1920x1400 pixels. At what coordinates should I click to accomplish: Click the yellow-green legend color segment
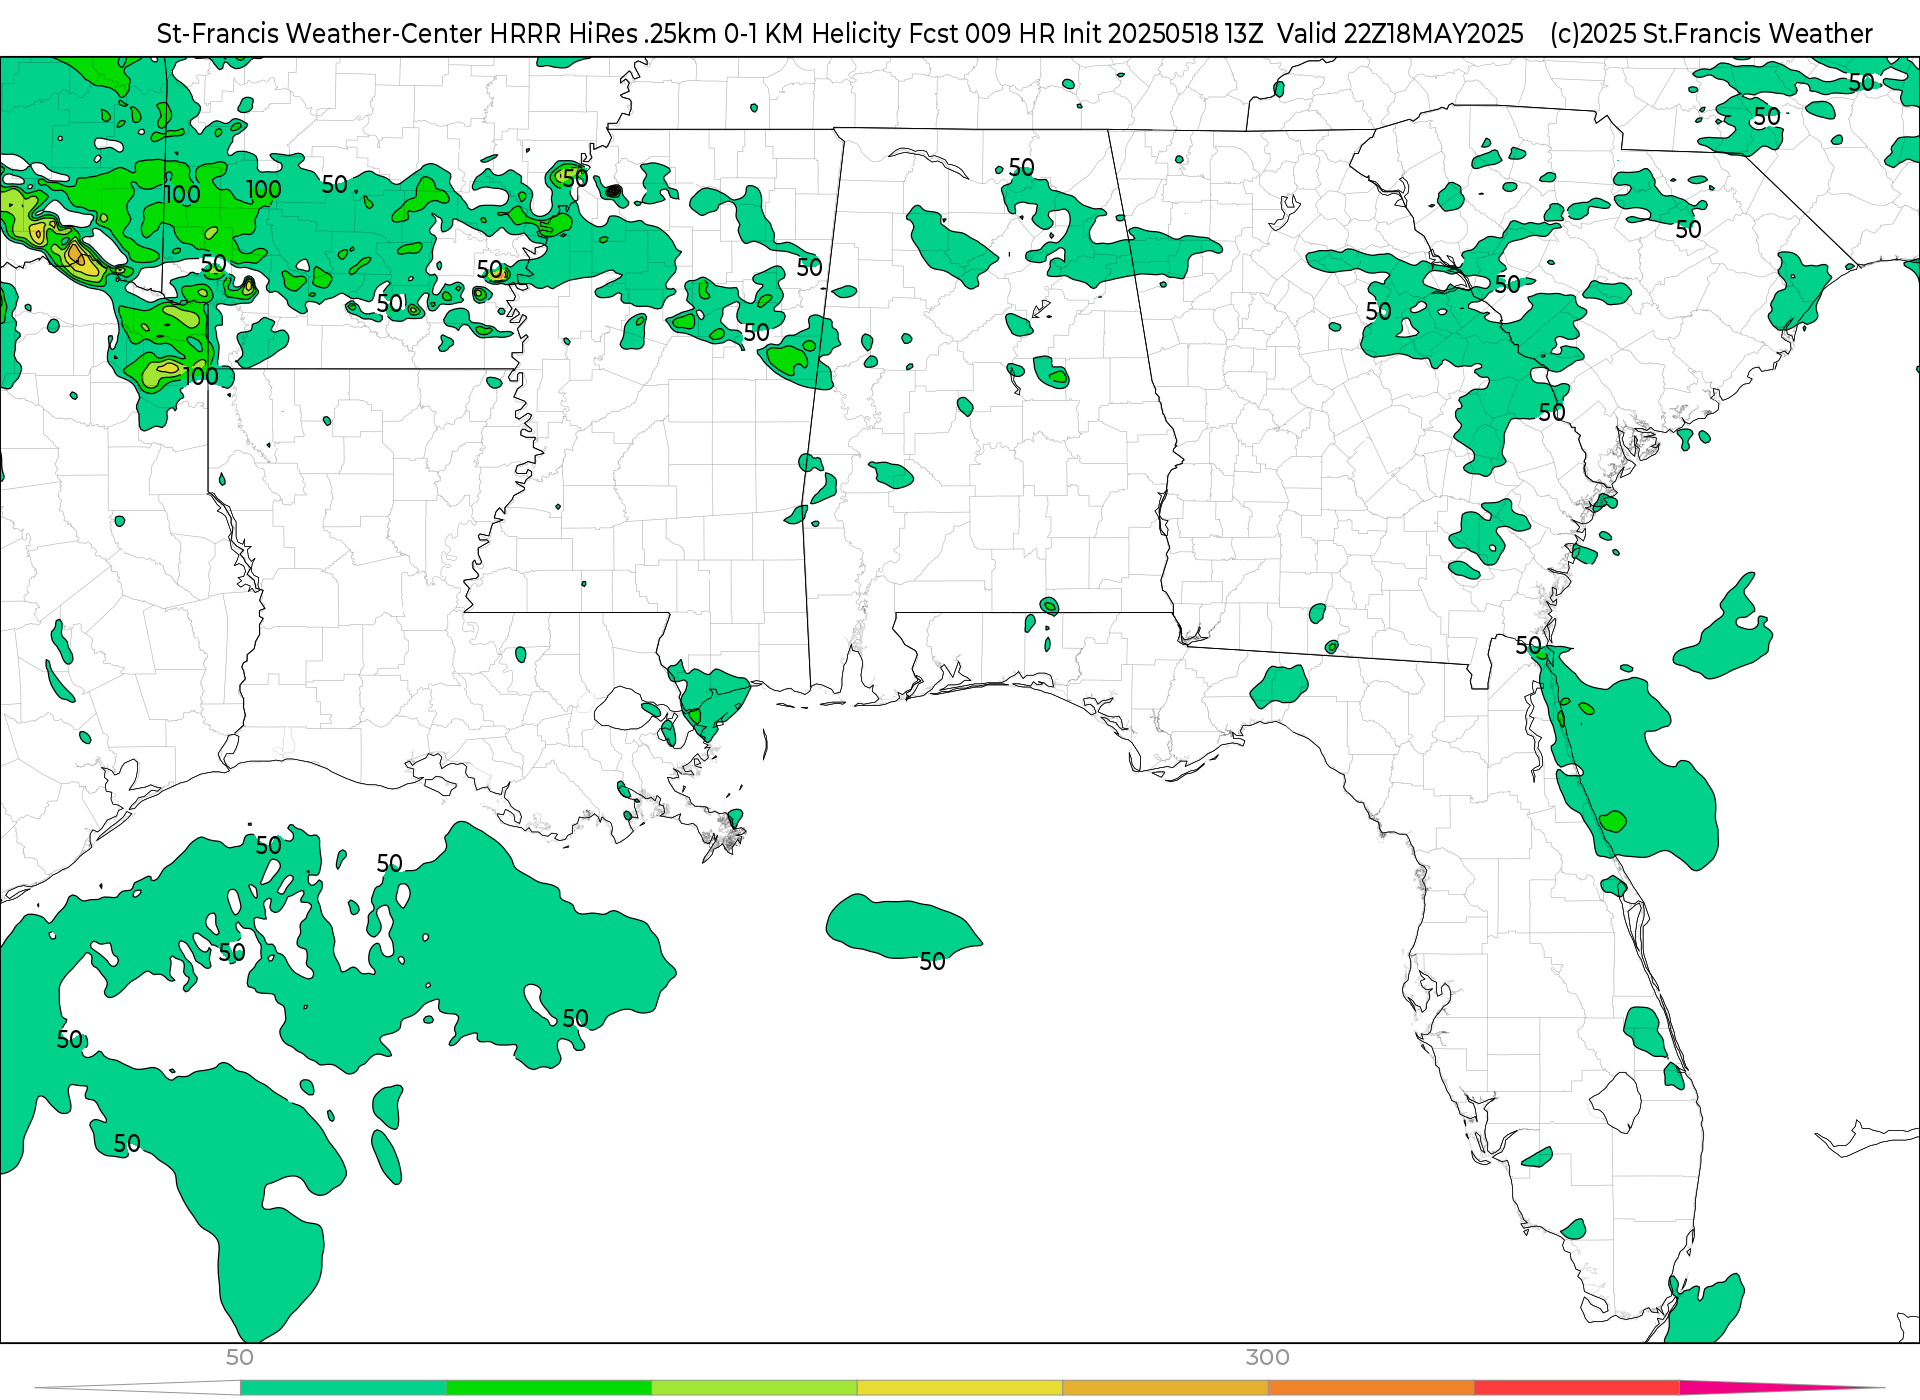[x=754, y=1387]
